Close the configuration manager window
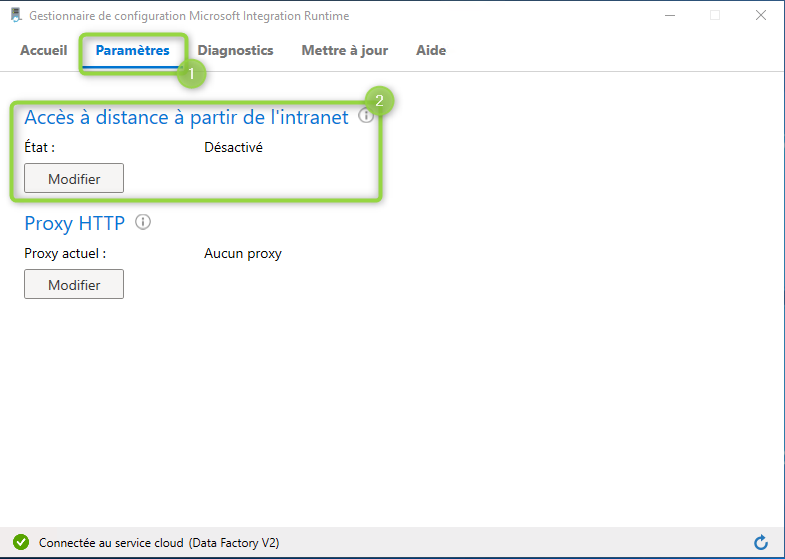Image resolution: width=785 pixels, height=559 pixels. pyautogui.click(x=761, y=16)
